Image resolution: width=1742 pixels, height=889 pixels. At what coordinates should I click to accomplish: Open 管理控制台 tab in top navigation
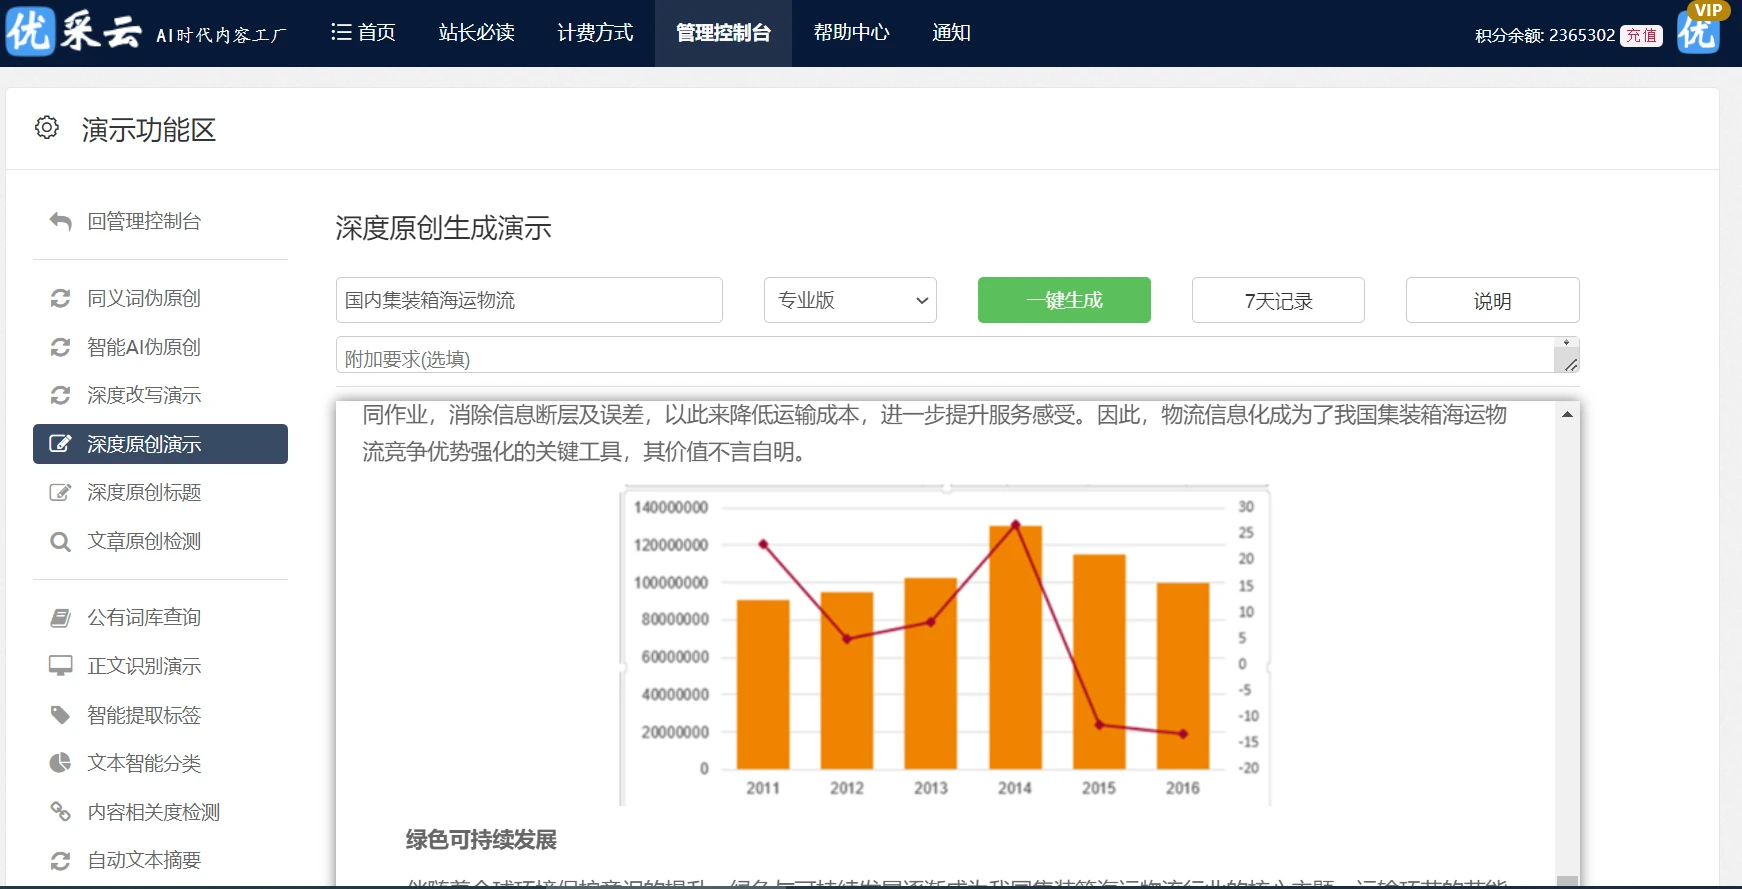click(x=723, y=33)
